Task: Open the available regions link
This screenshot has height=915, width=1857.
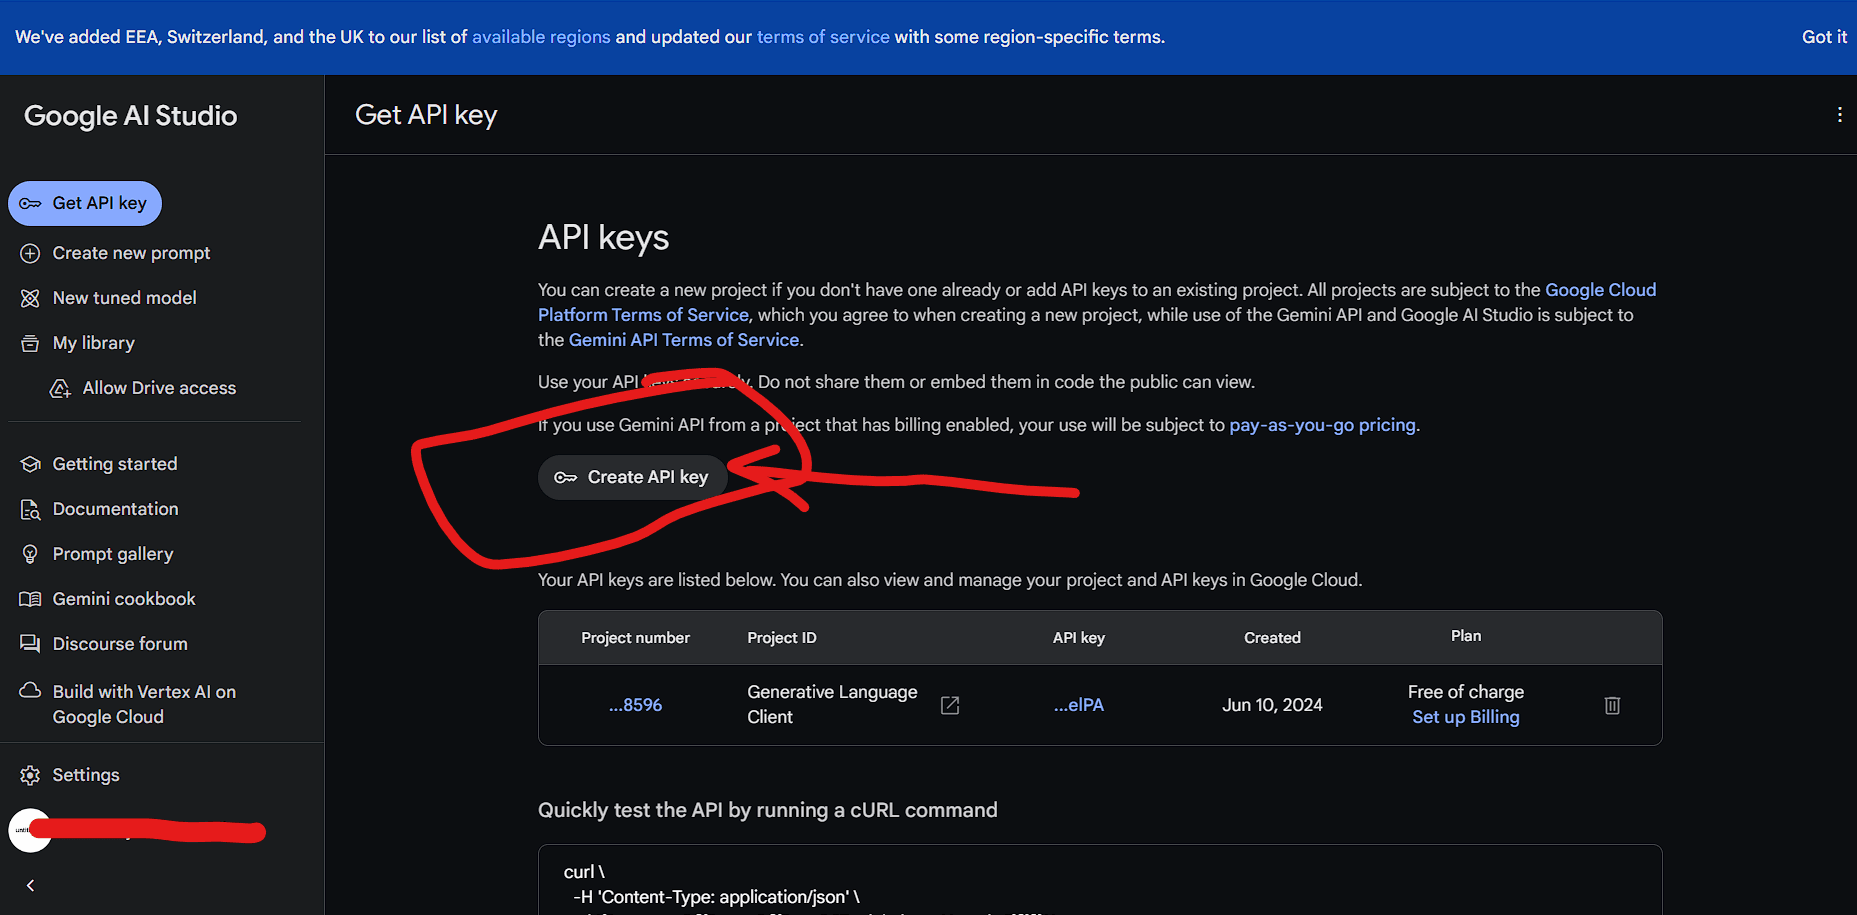Action: [541, 37]
